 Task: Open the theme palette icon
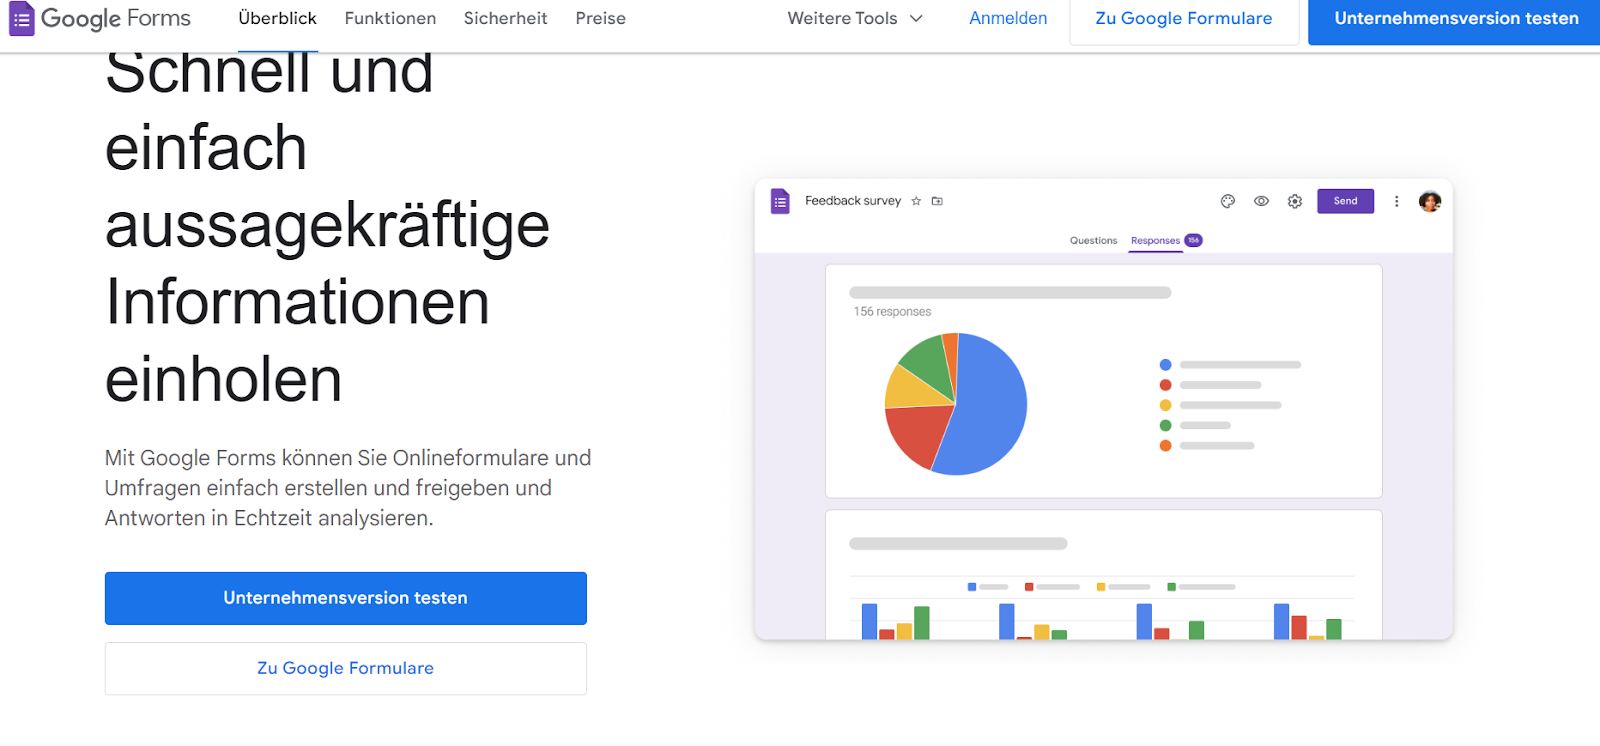click(x=1228, y=201)
